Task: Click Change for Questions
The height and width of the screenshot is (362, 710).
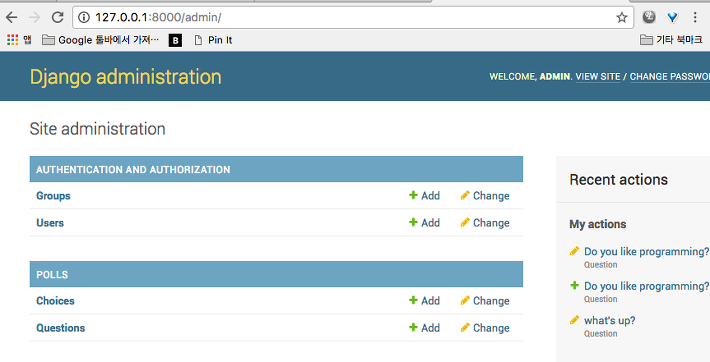Action: click(485, 328)
